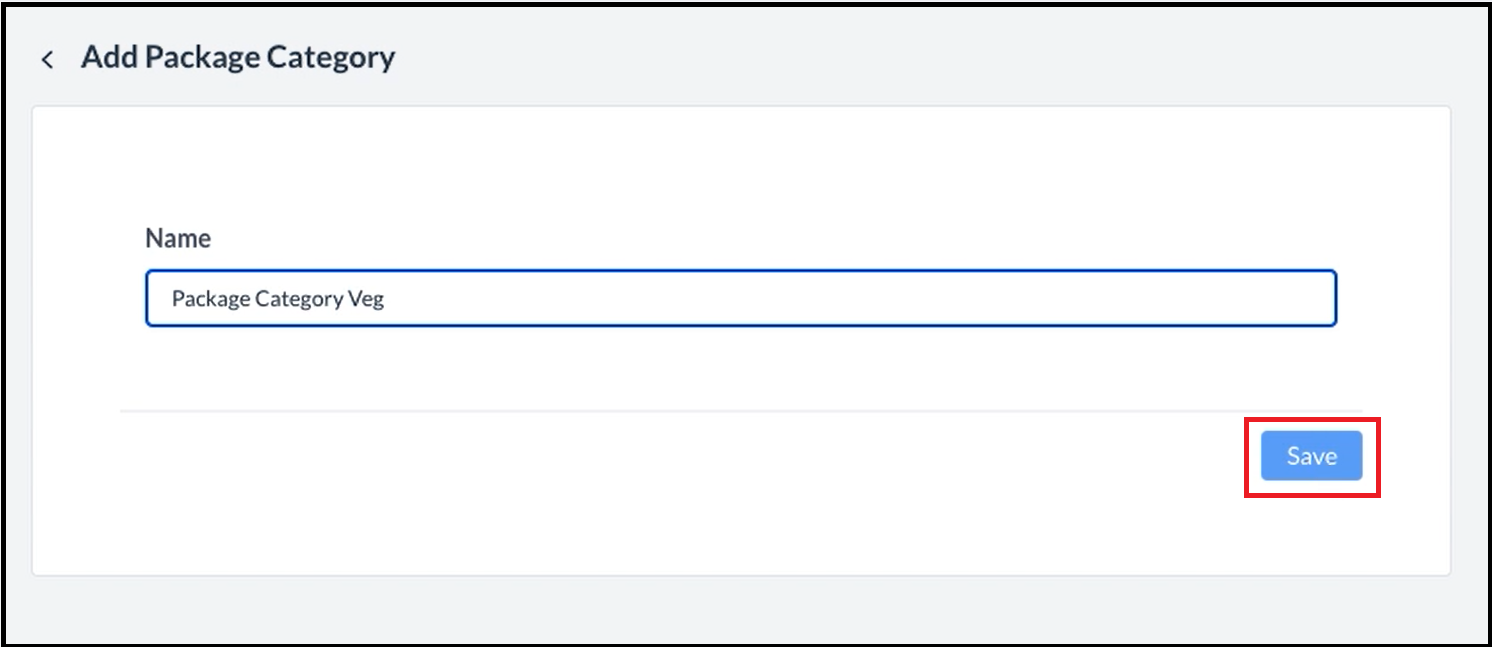The height and width of the screenshot is (647, 1492).
Task: Click the page title text
Action: coord(238,57)
